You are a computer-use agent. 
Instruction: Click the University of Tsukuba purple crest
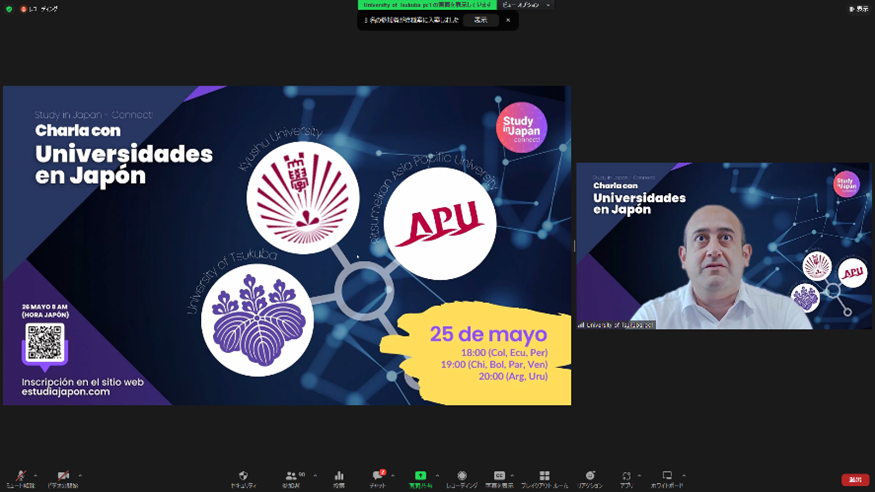point(257,320)
